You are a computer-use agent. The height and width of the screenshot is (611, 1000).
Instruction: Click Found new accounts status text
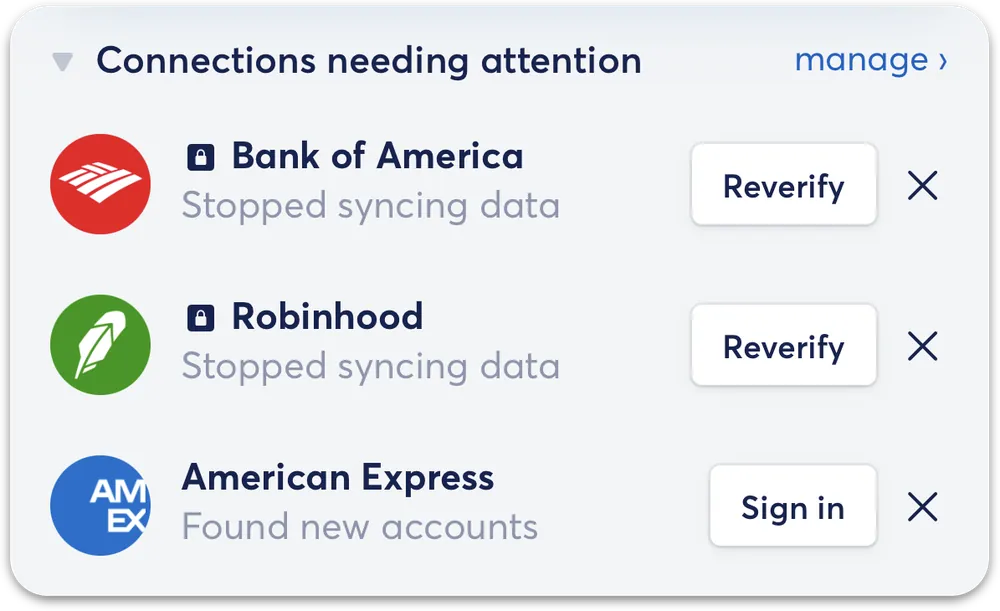coord(360,527)
